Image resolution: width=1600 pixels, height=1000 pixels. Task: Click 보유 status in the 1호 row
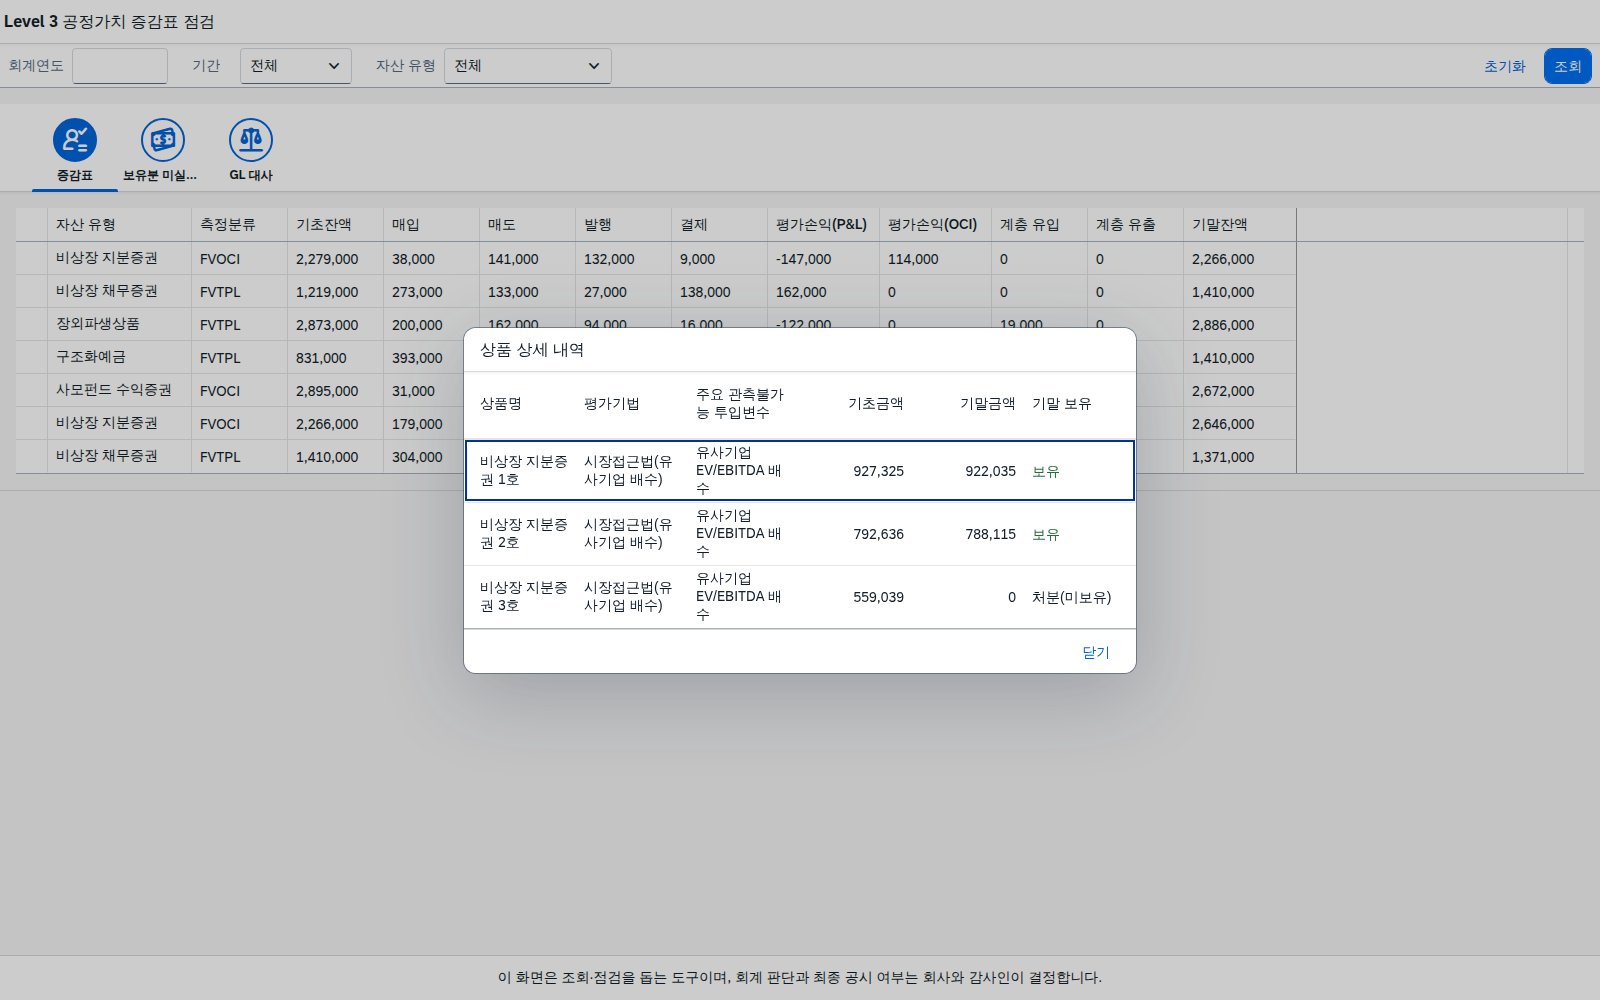(x=1046, y=471)
